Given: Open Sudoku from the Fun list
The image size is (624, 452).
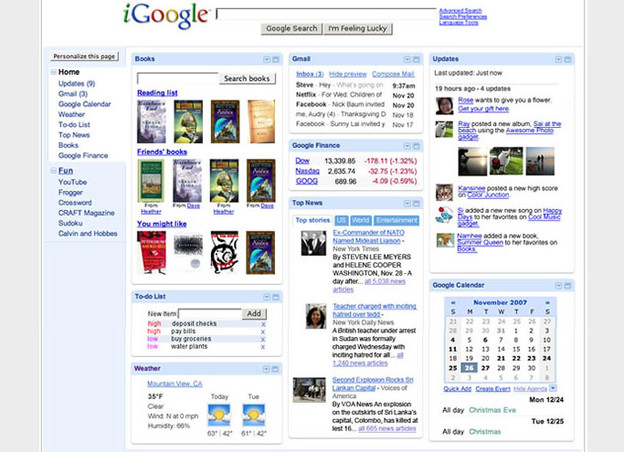Looking at the screenshot, I should 70,223.
